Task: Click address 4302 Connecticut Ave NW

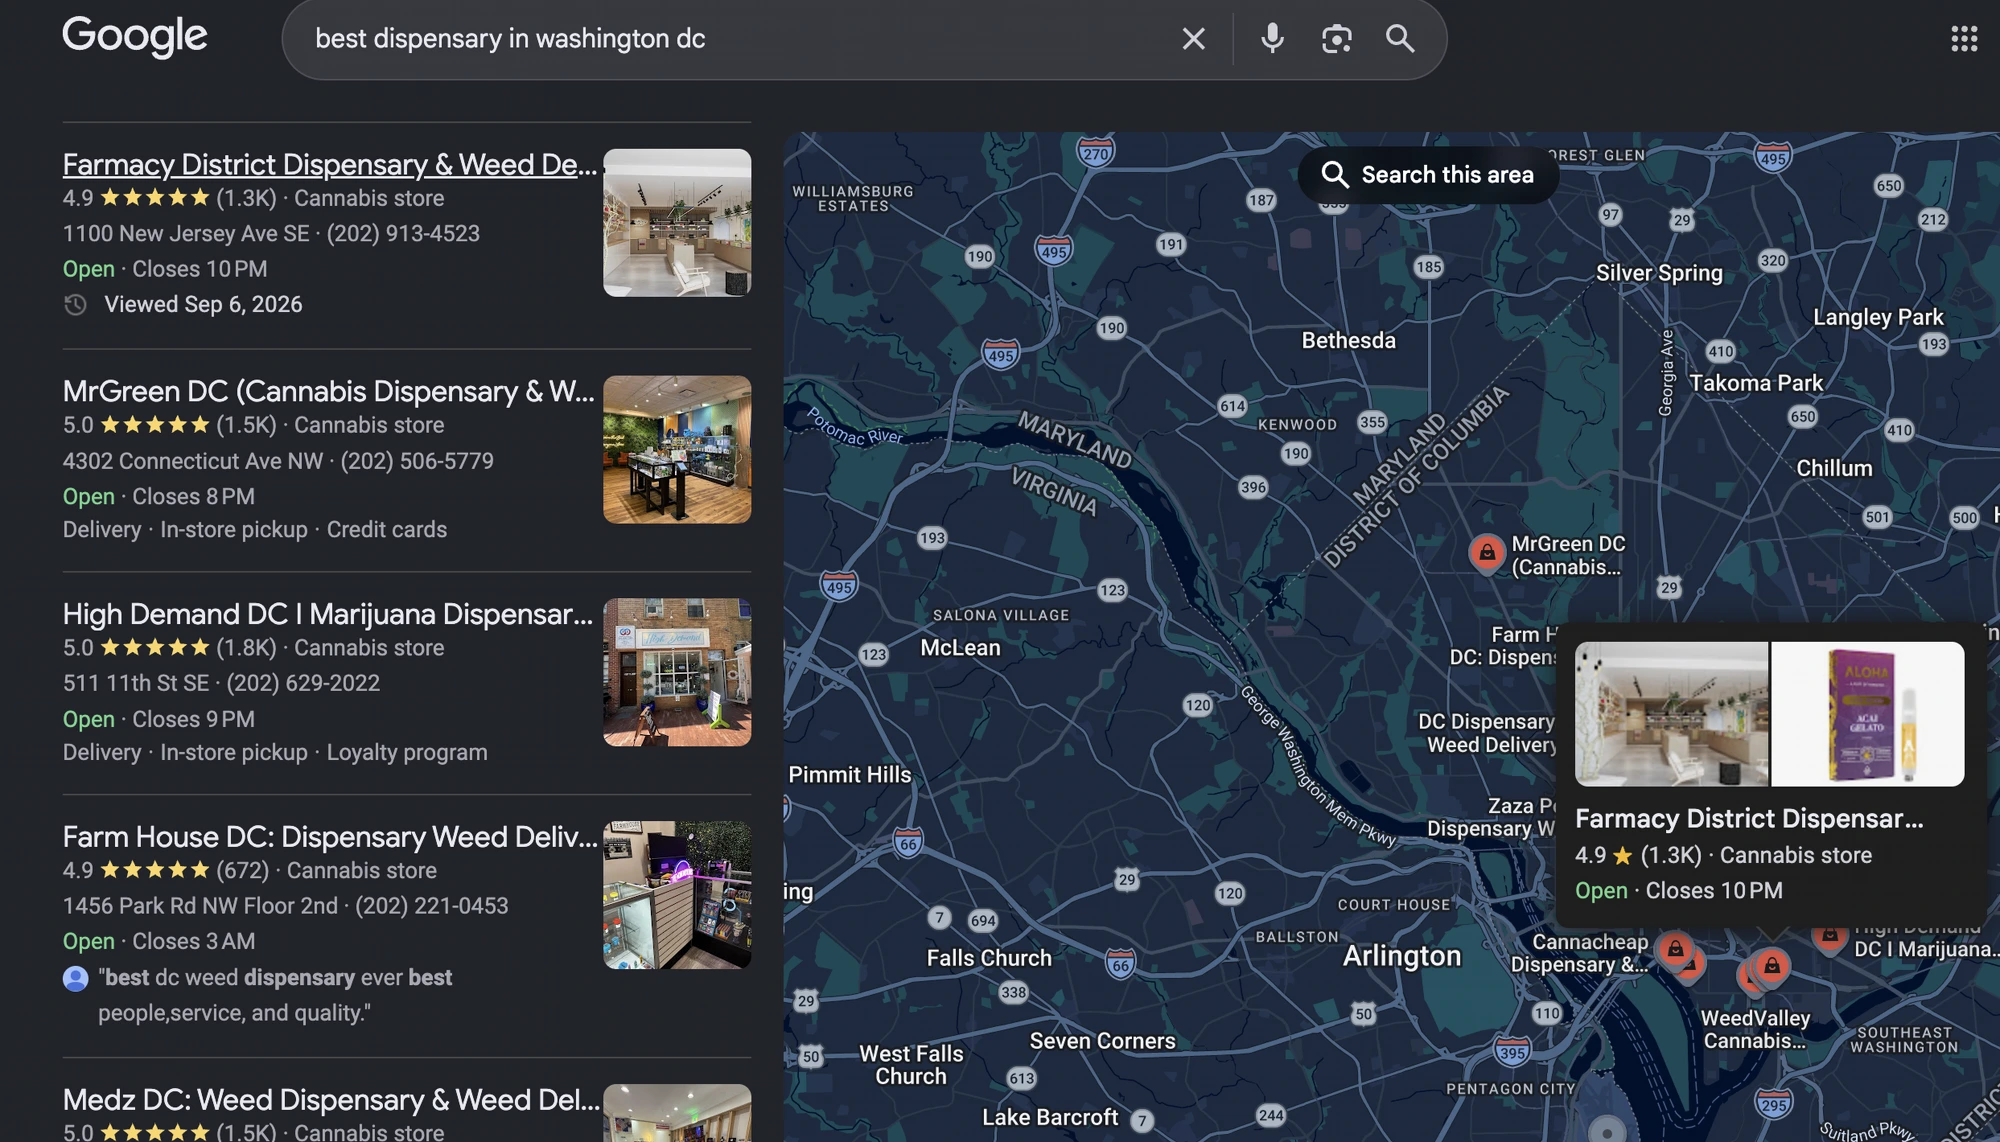Action: click(193, 461)
